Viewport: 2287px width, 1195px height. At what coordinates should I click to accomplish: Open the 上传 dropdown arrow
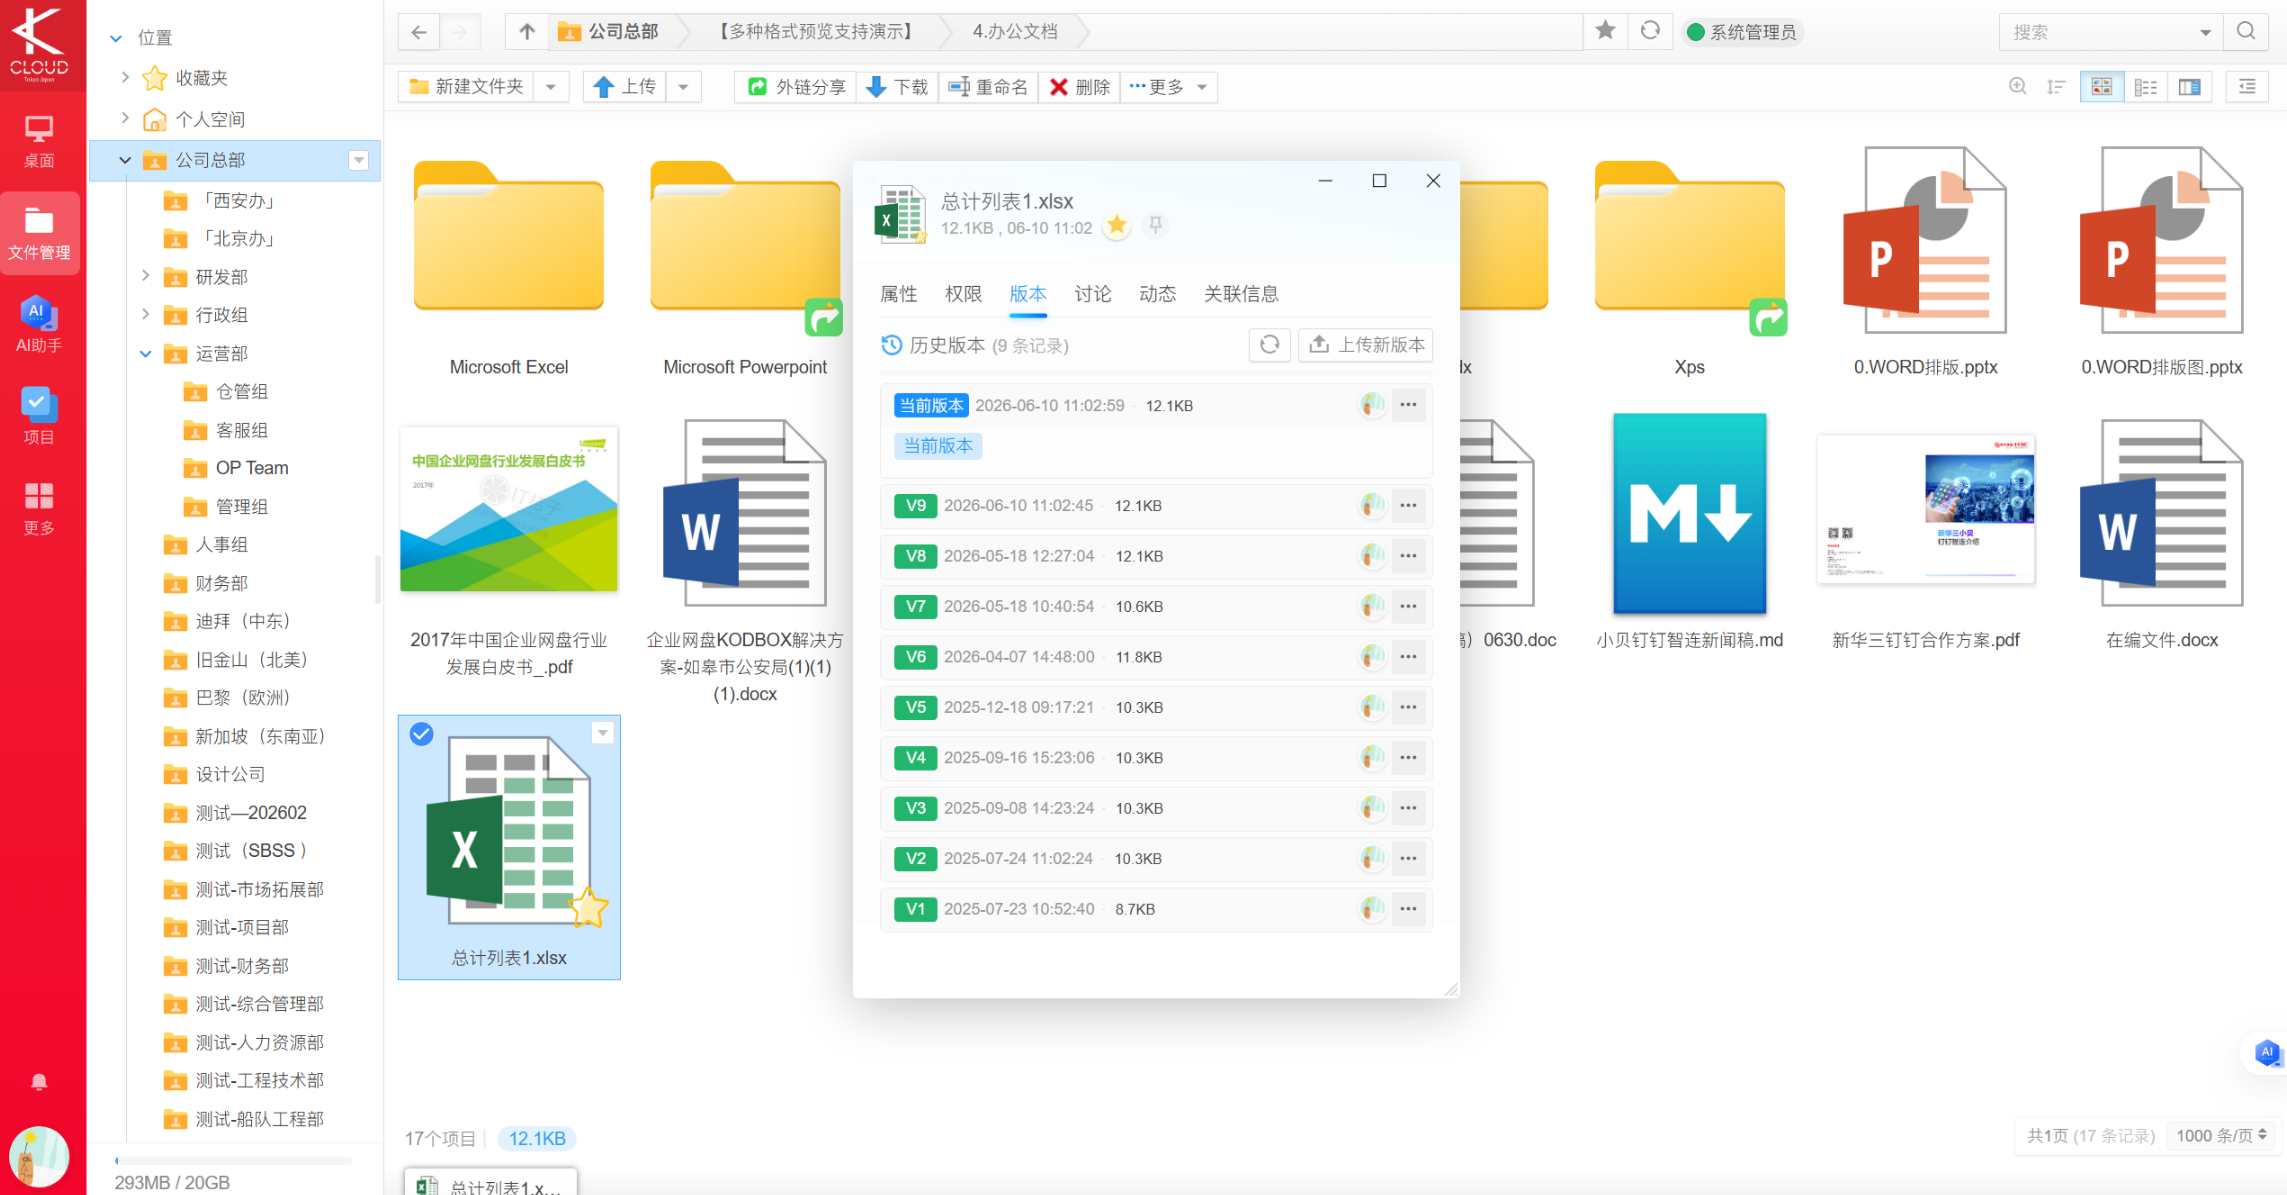point(683,87)
